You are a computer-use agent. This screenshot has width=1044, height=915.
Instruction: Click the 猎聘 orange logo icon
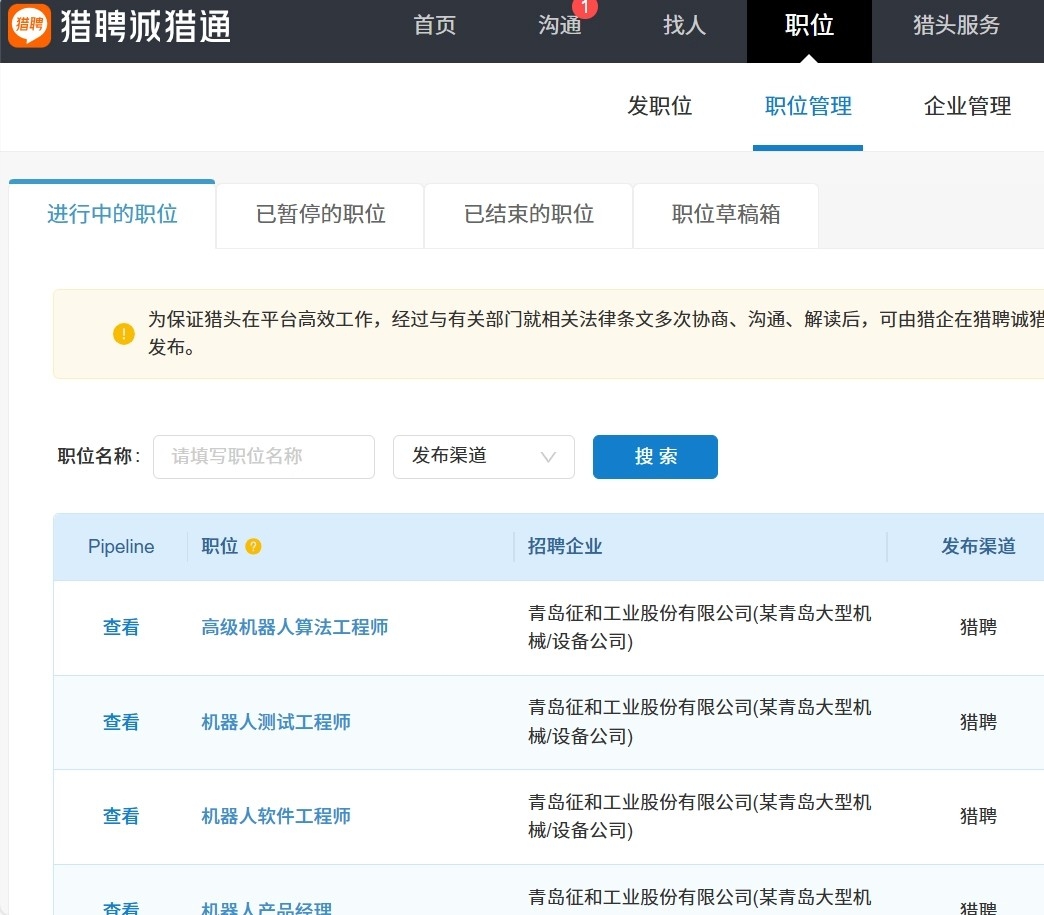pos(29,26)
